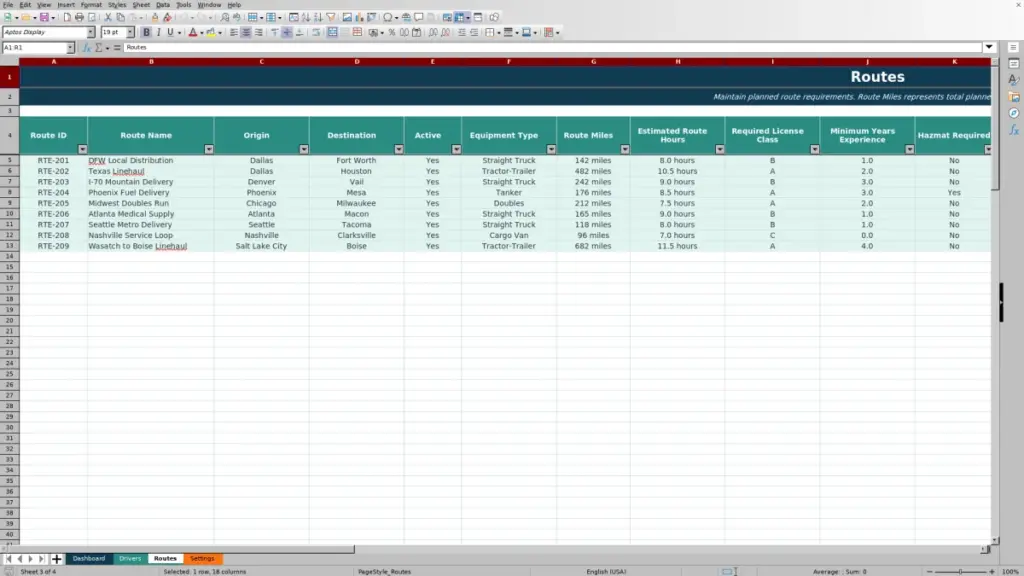Open the Origin column filter dropdown
Screen dimensions: 1024x576
(304, 150)
